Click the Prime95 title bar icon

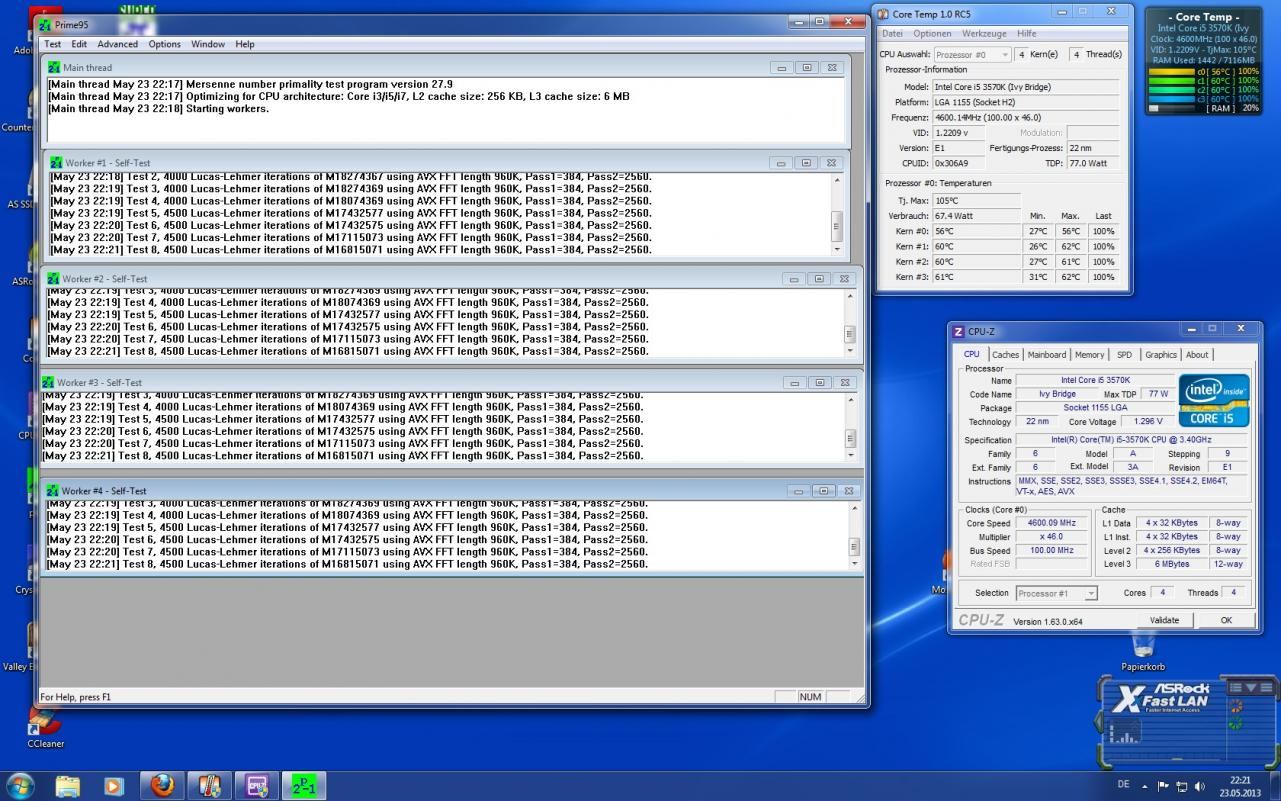pos(44,24)
